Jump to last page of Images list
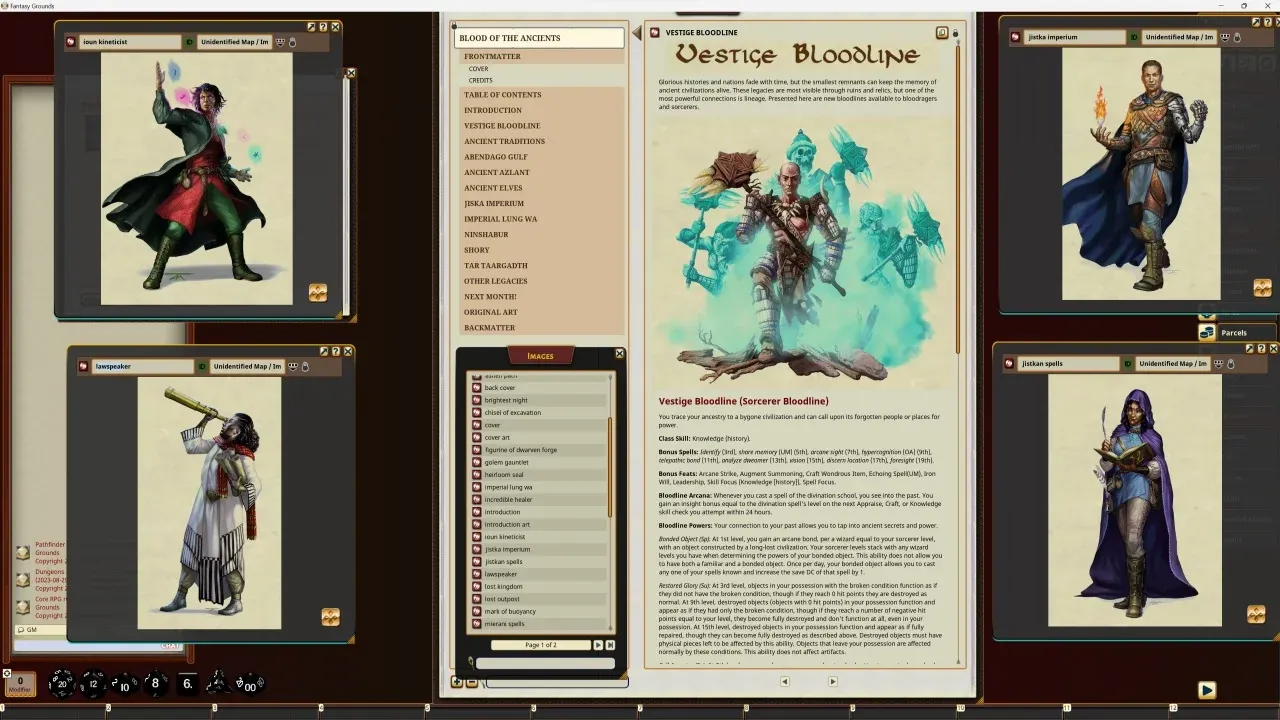1280x720 pixels. click(x=610, y=645)
